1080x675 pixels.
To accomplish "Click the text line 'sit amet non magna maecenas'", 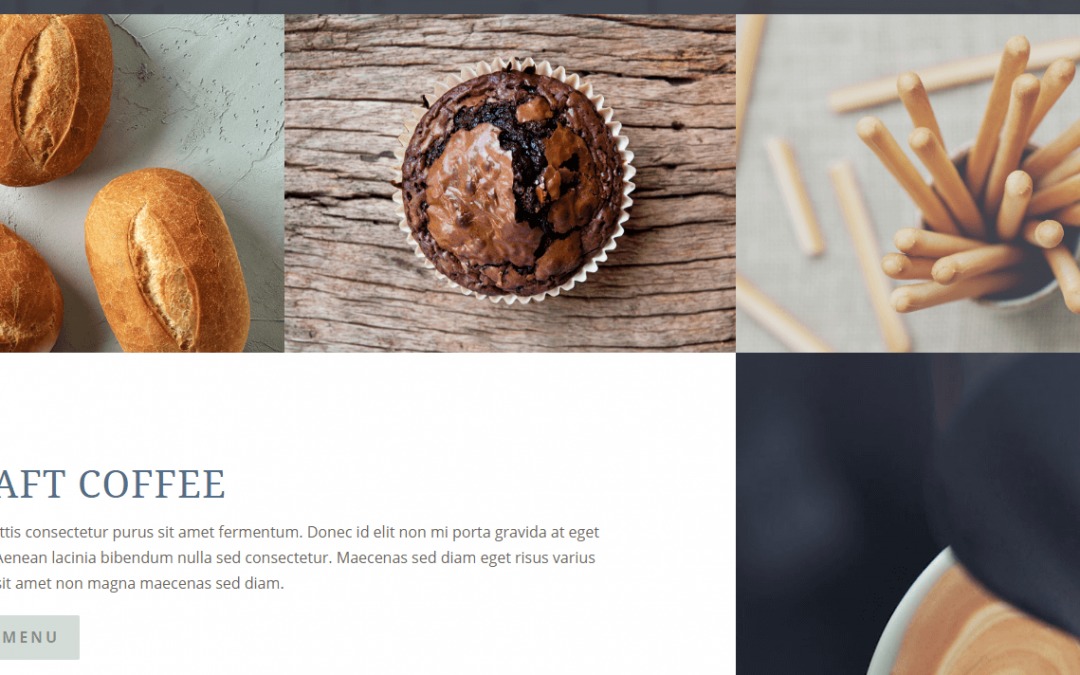I will pyautogui.click(x=142, y=583).
